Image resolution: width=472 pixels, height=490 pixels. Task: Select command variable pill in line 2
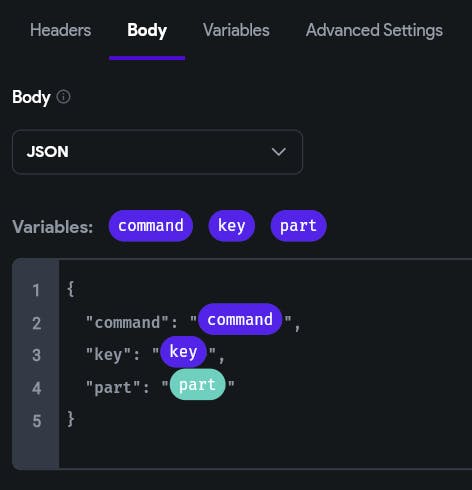240,319
